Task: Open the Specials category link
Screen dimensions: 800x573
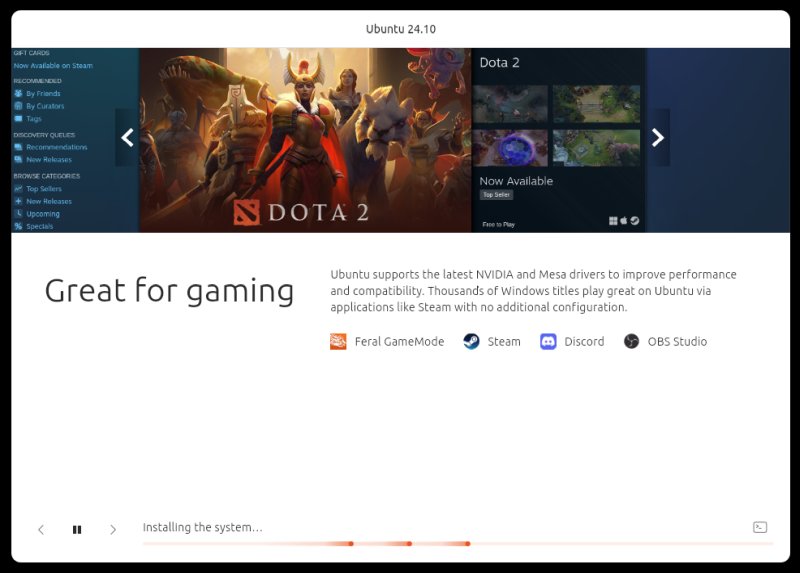Action: pos(40,226)
